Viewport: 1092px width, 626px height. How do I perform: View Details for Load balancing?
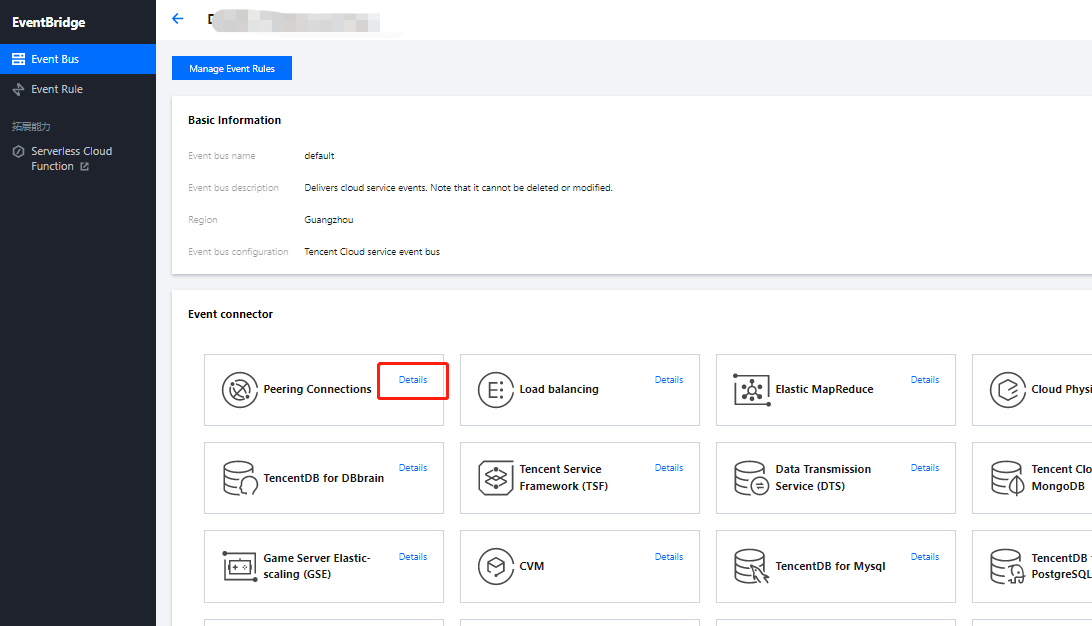pyautogui.click(x=669, y=380)
